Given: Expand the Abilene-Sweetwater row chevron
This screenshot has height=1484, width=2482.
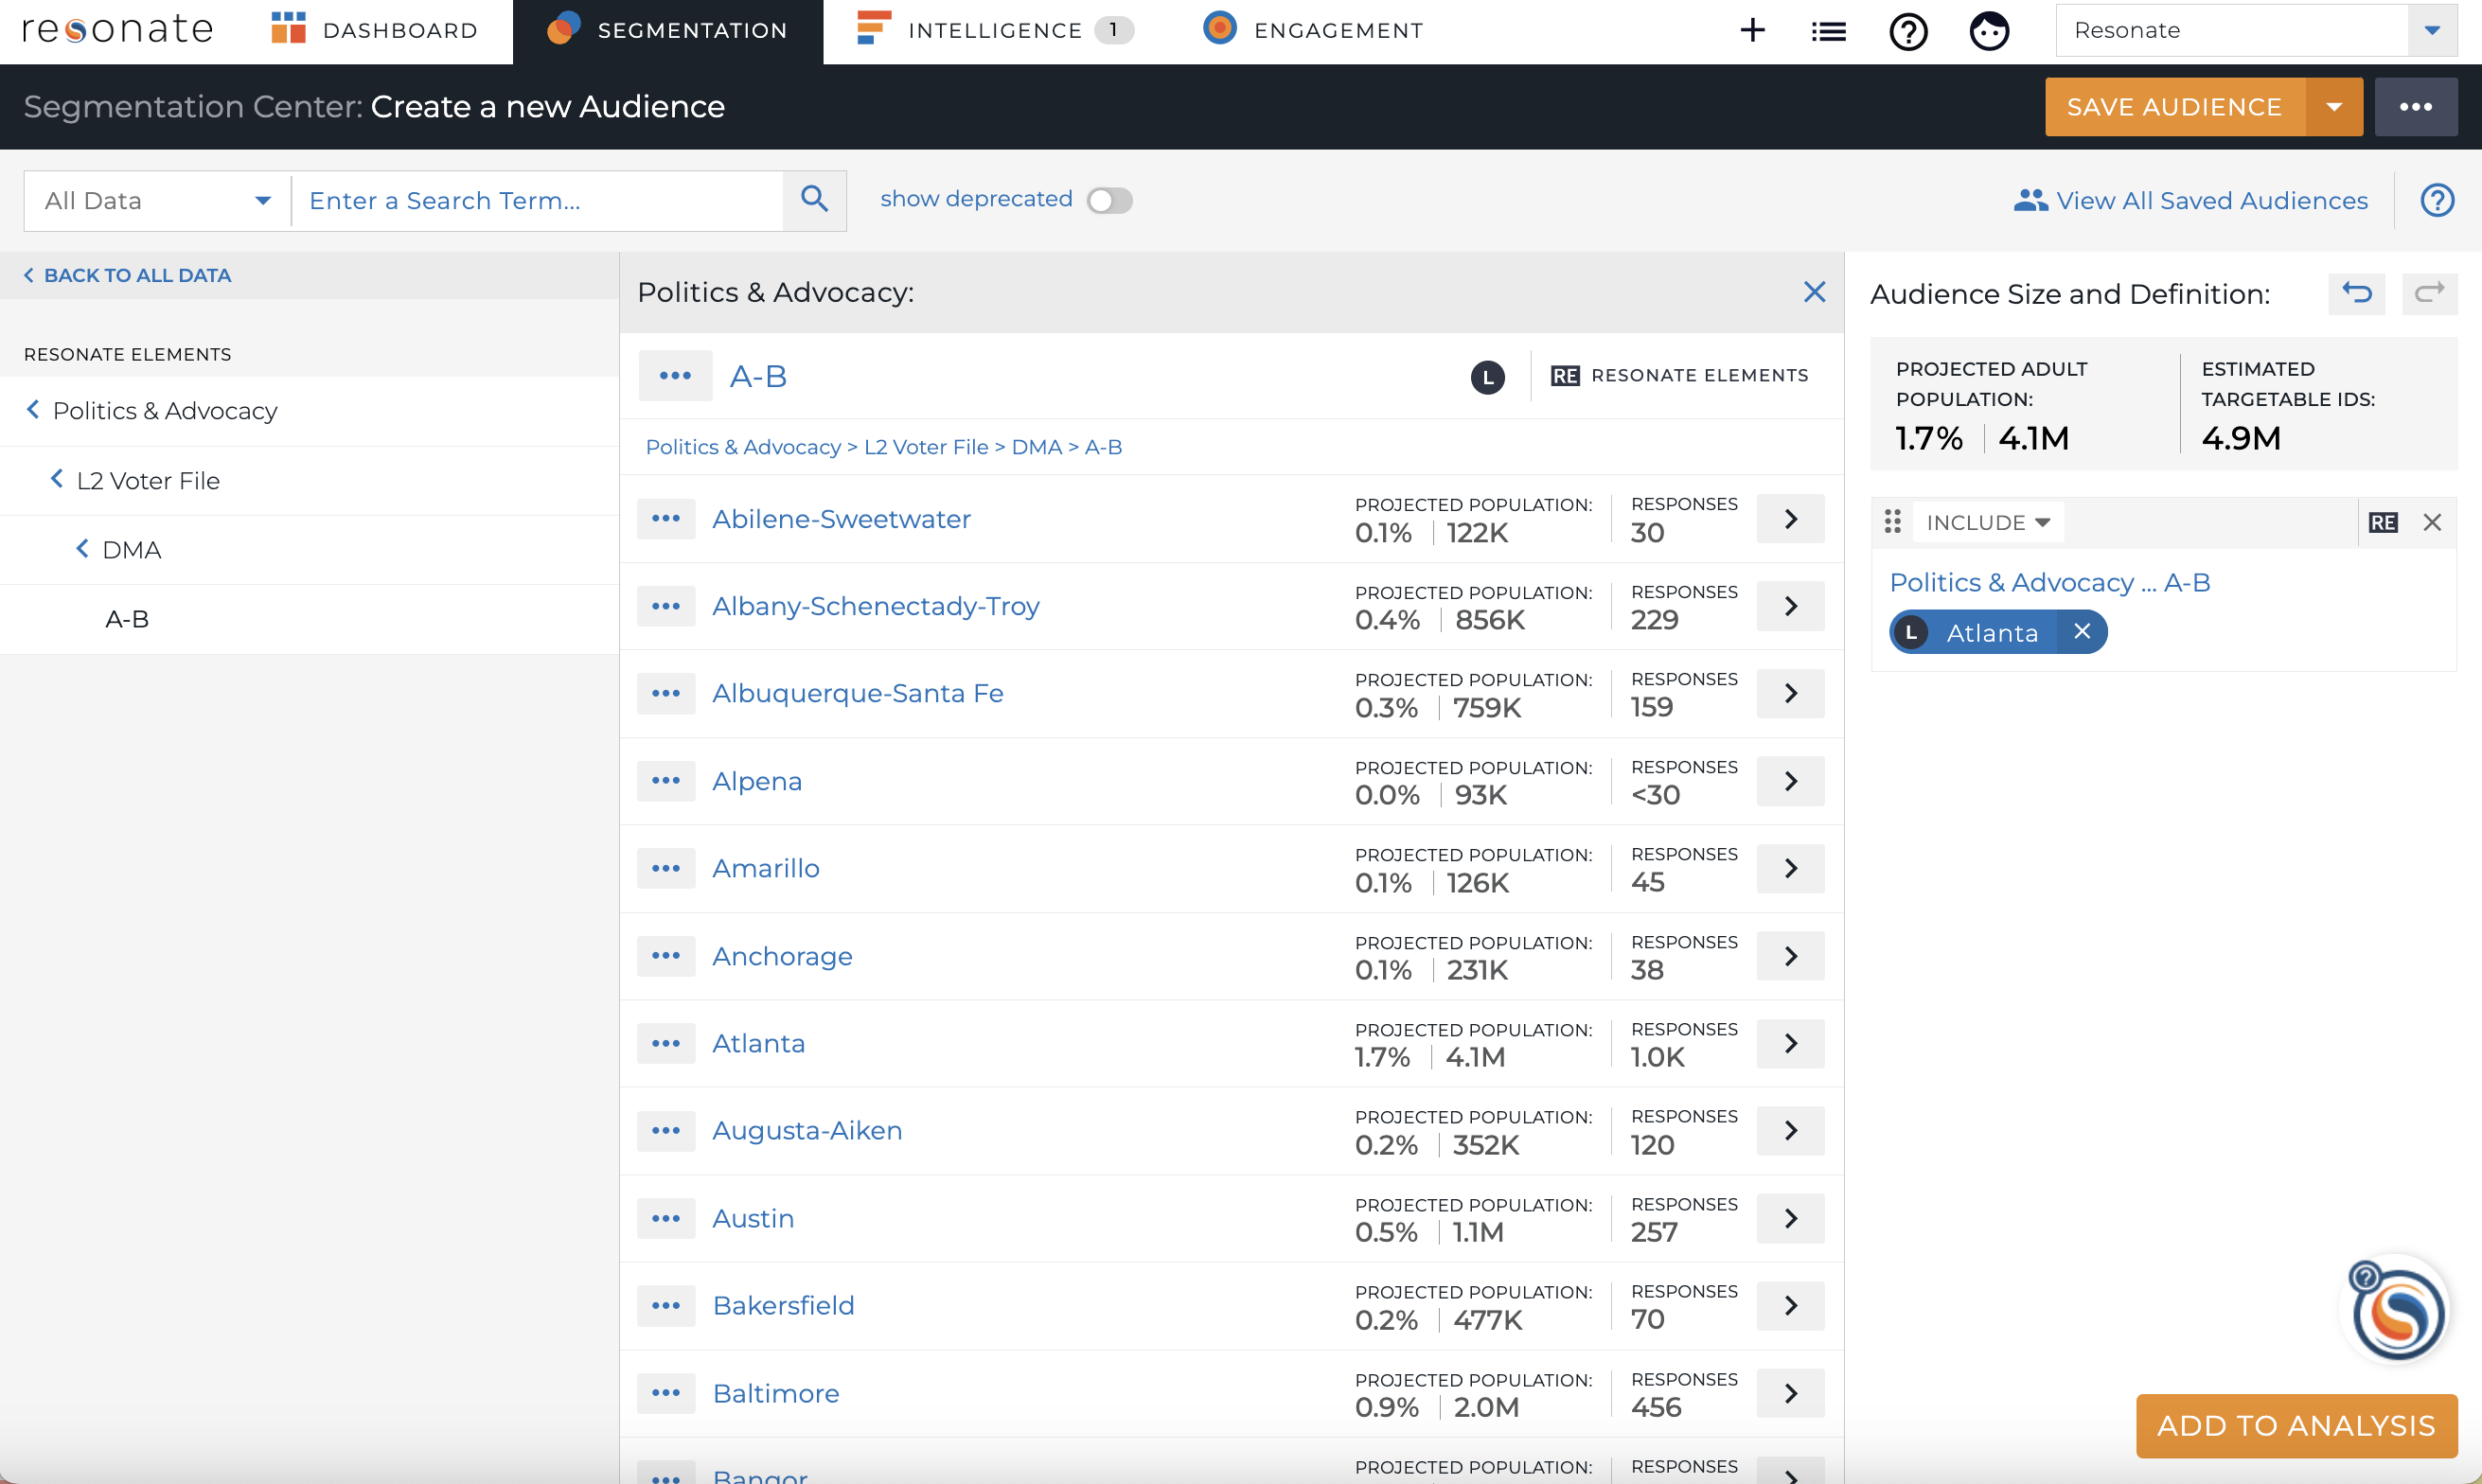Looking at the screenshot, I should click(1790, 519).
